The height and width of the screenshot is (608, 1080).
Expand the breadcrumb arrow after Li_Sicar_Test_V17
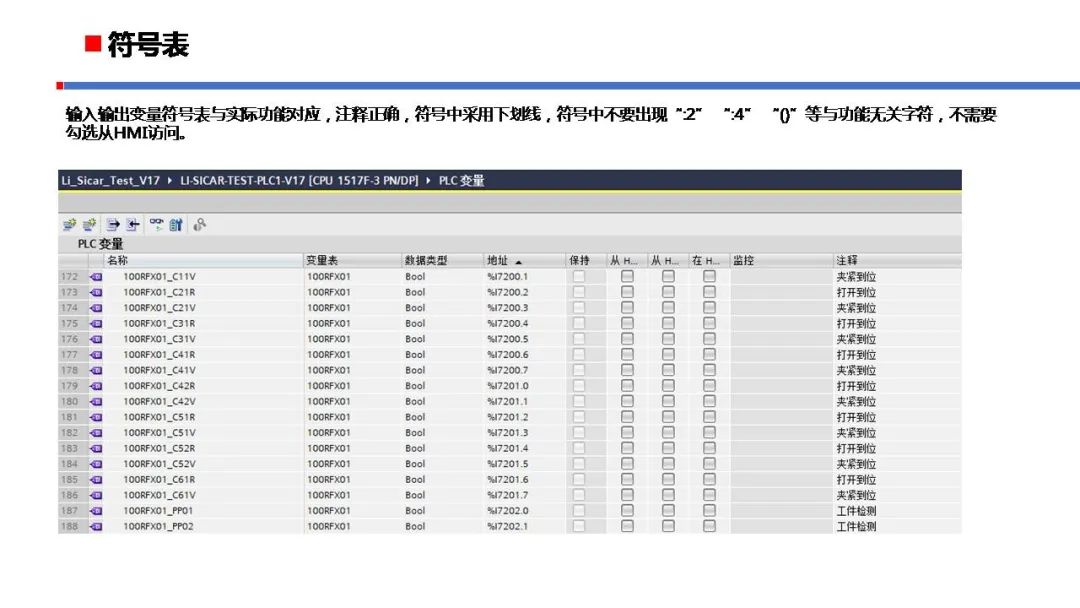click(x=170, y=181)
